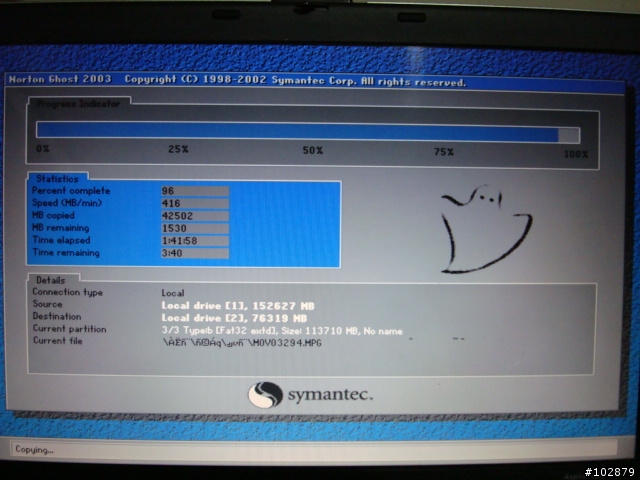
Task: Click the MB remaining label
Action: coord(61,228)
